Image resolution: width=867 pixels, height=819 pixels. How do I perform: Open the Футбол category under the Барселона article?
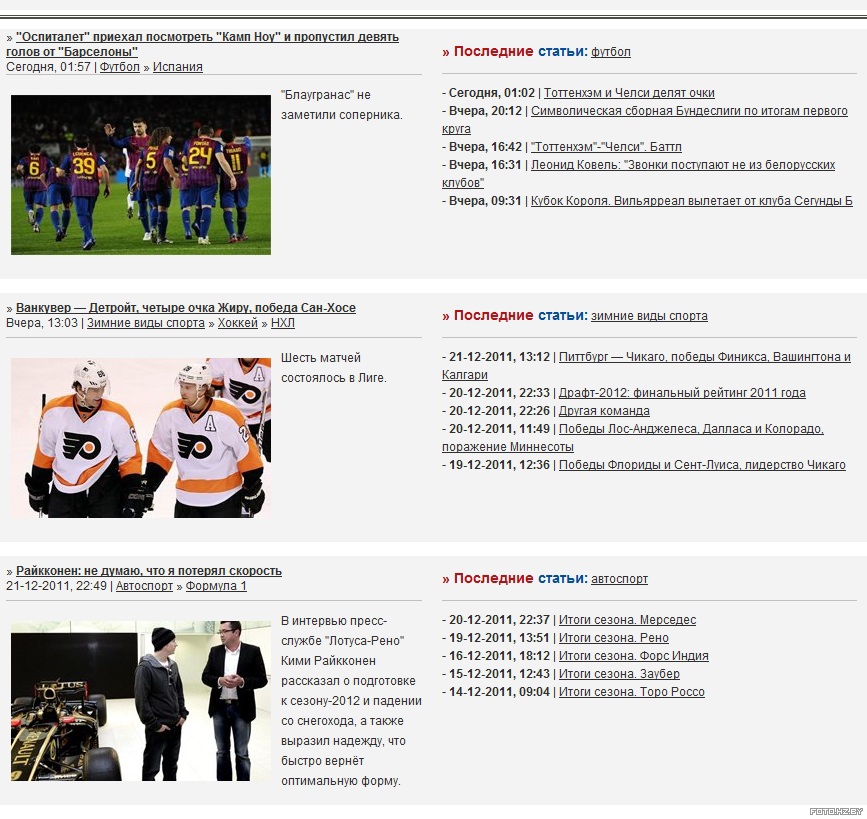tap(119, 67)
